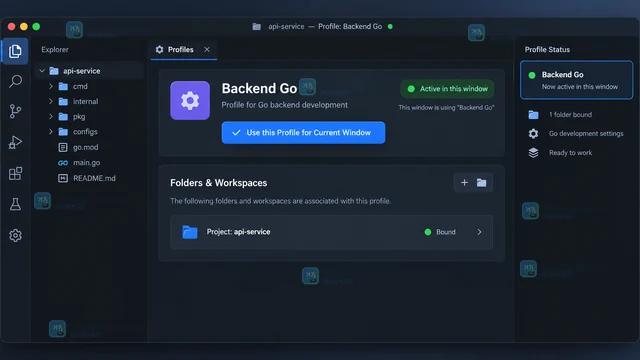Click the layers icon beside Ready to work

pos(533,153)
